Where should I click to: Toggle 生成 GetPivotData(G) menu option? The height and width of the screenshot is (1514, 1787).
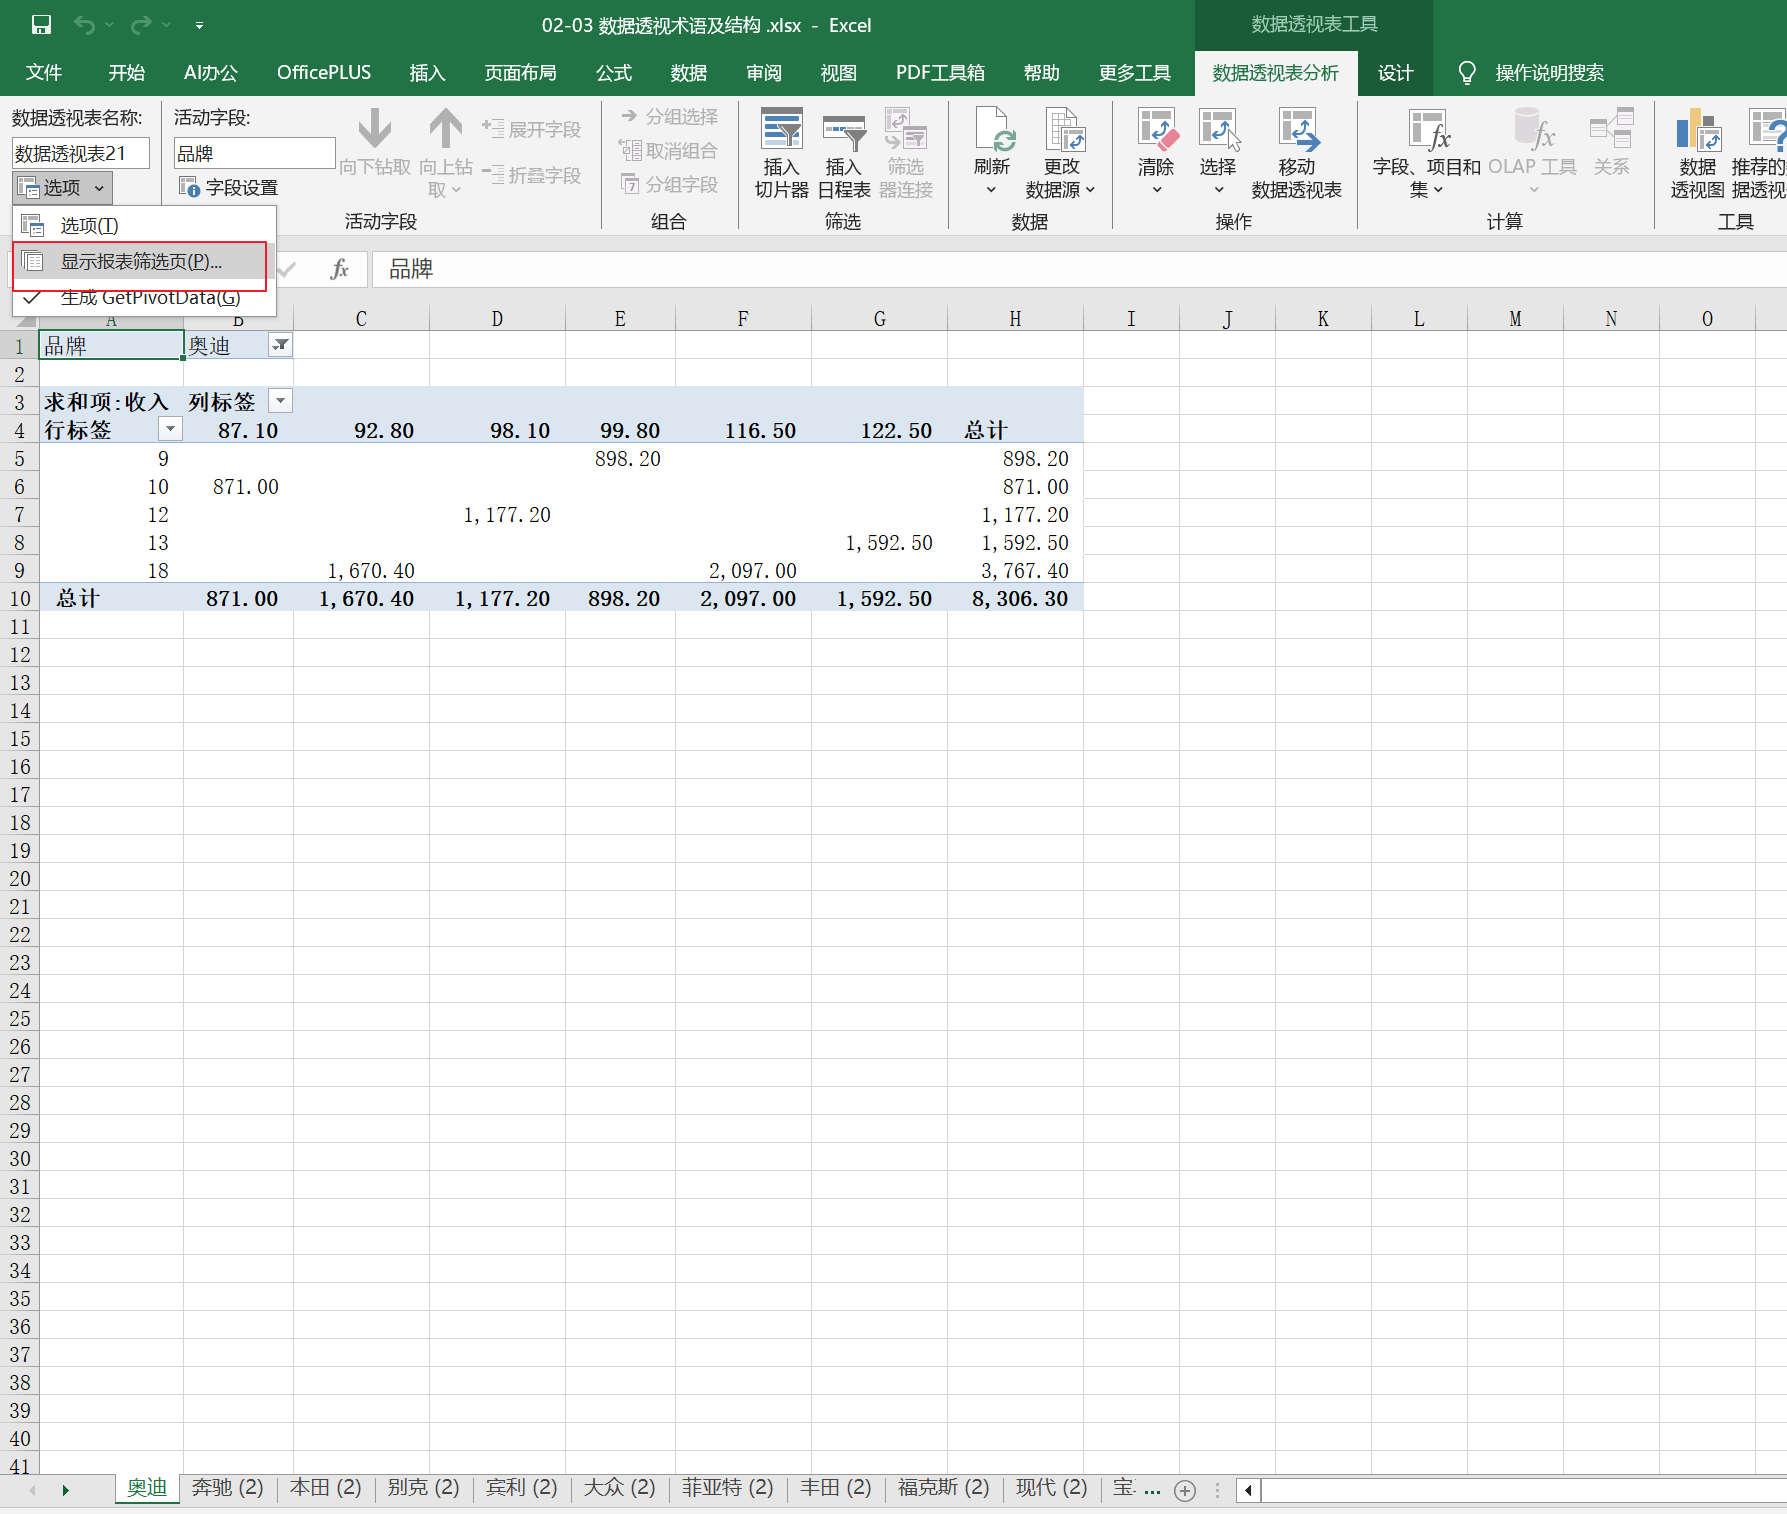(144, 298)
